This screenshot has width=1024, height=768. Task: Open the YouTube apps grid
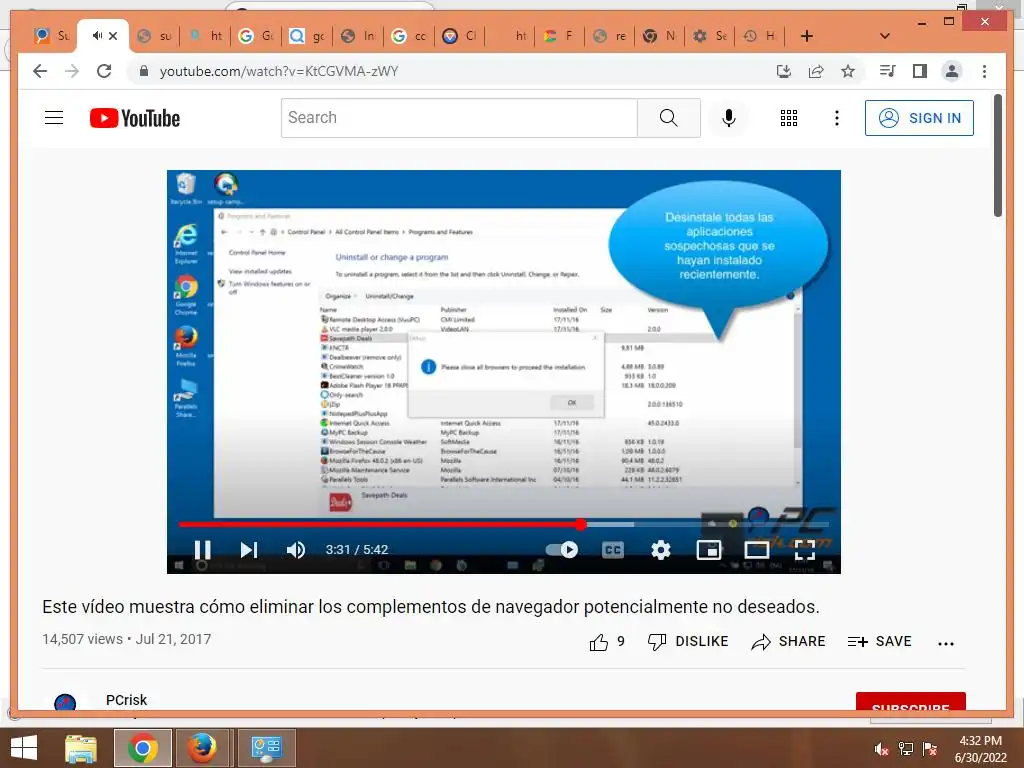click(789, 118)
